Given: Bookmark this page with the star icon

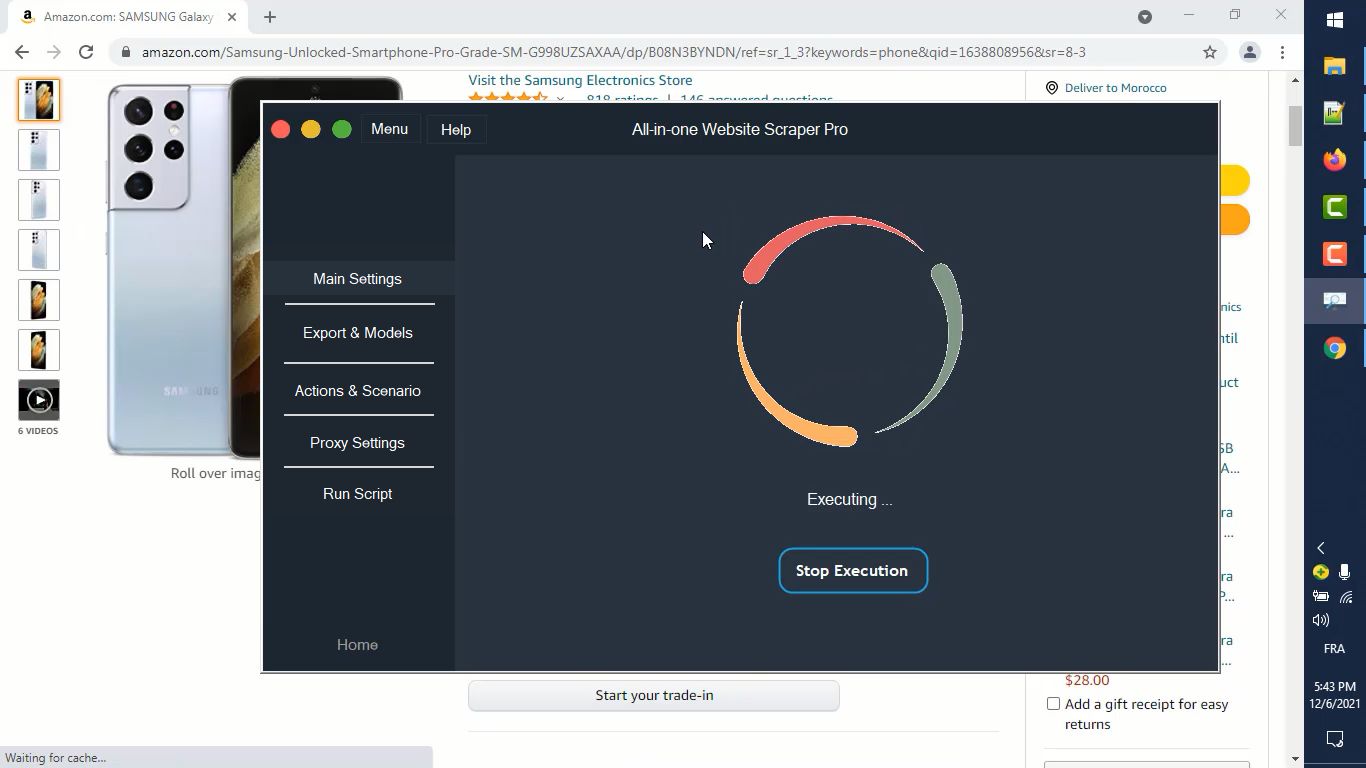Looking at the screenshot, I should 1210,52.
